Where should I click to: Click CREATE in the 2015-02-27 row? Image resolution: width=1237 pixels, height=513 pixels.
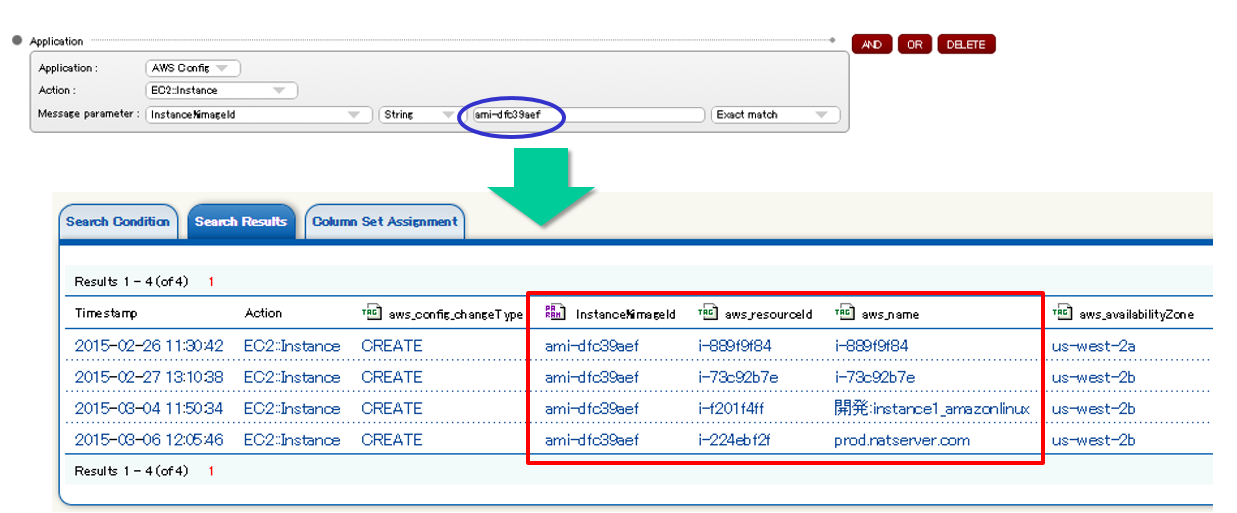(392, 377)
